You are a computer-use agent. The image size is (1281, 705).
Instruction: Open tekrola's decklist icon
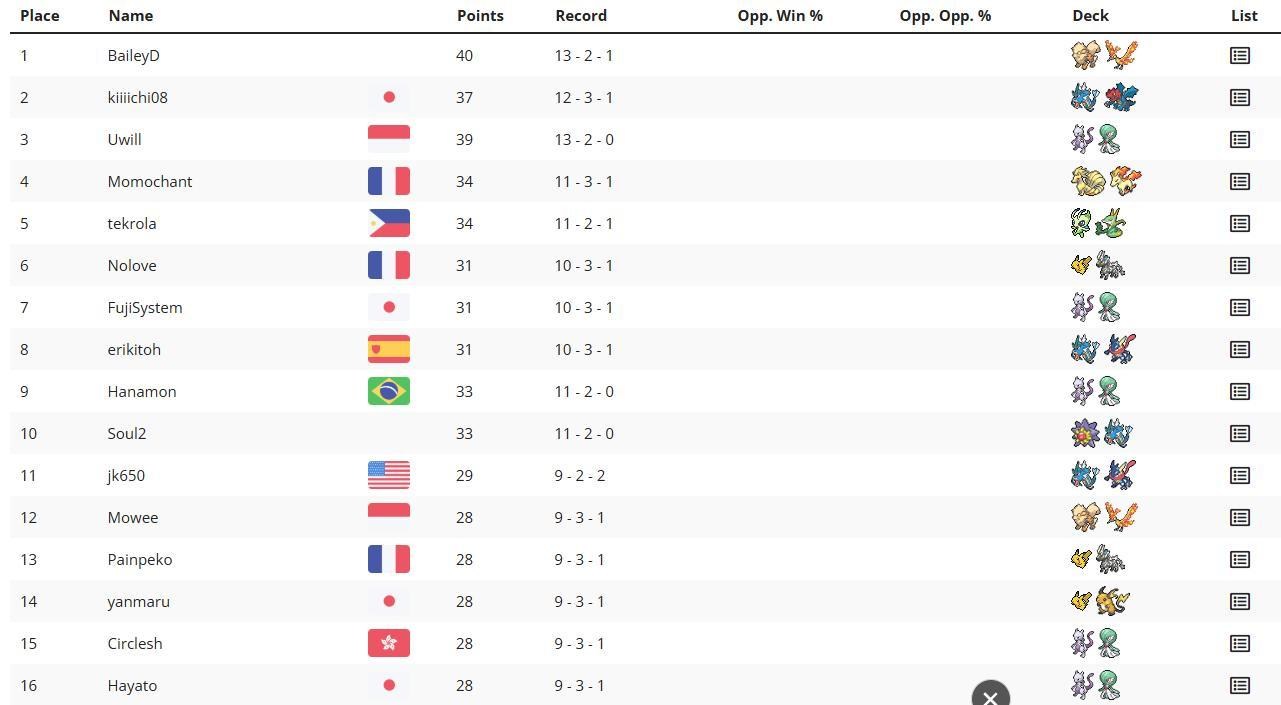(x=1240, y=224)
